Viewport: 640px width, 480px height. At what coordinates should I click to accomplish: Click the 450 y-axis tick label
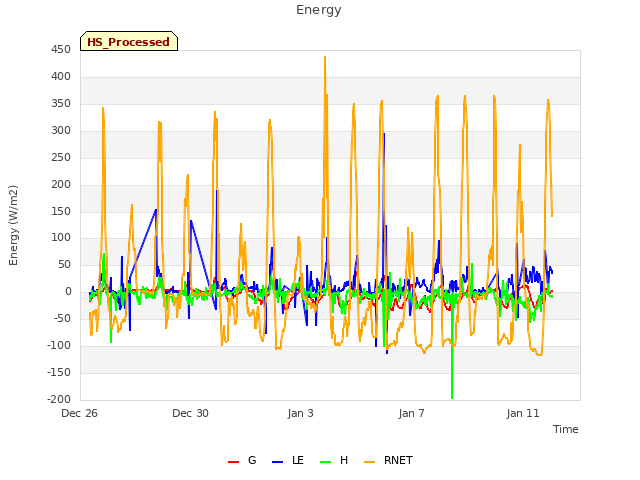click(x=61, y=50)
